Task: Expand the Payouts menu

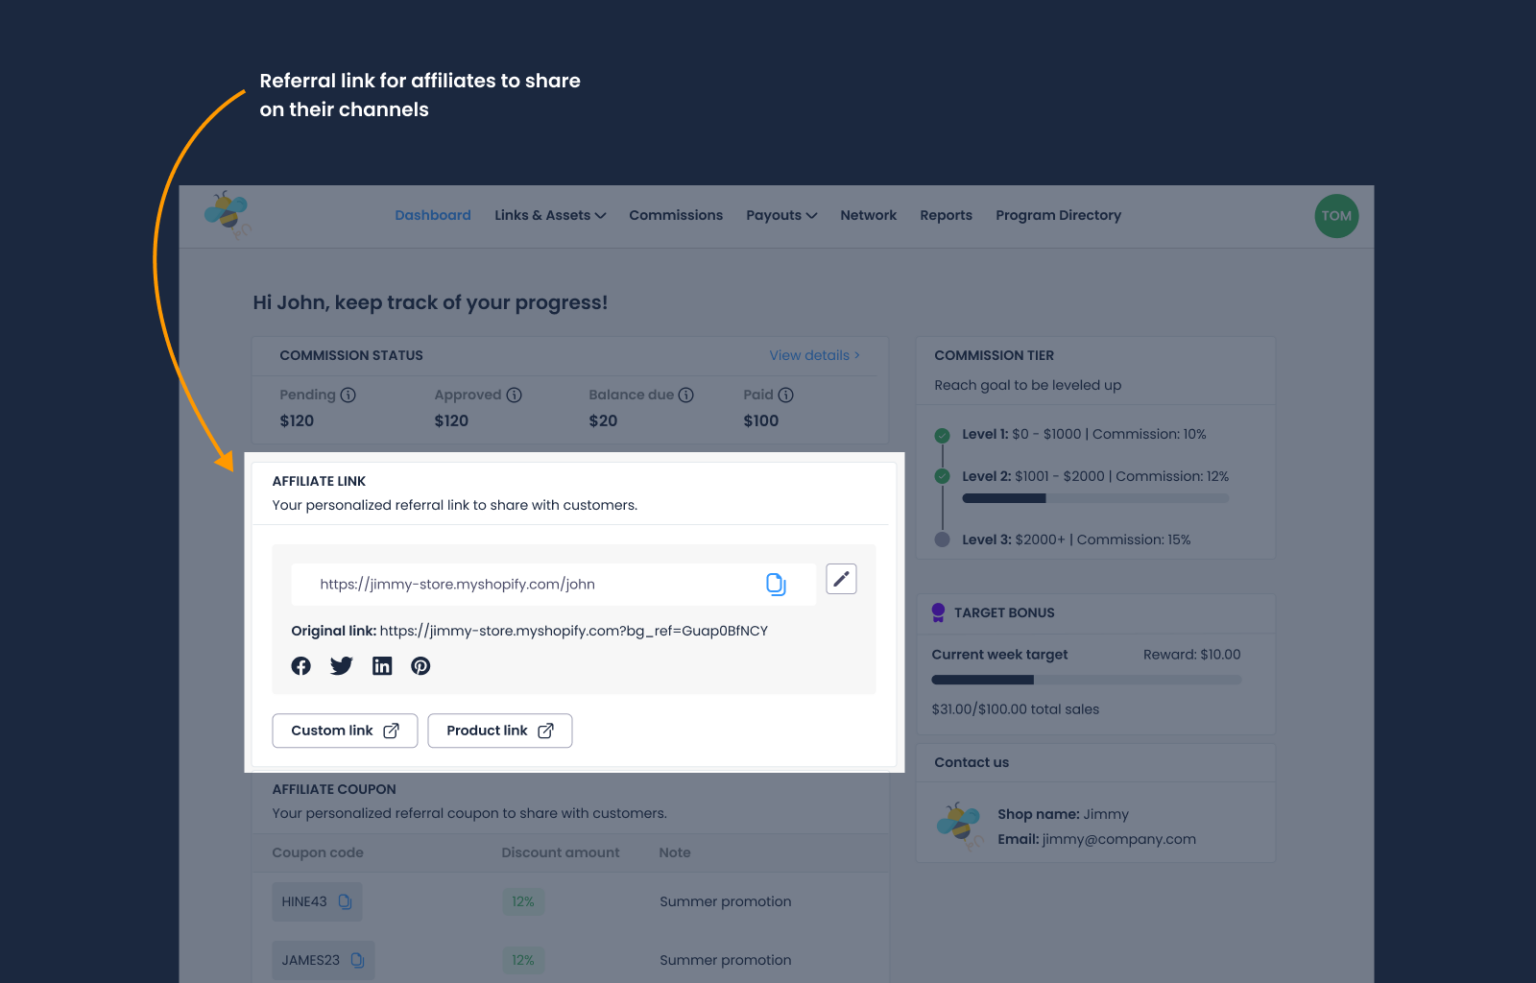Action: pos(781,215)
